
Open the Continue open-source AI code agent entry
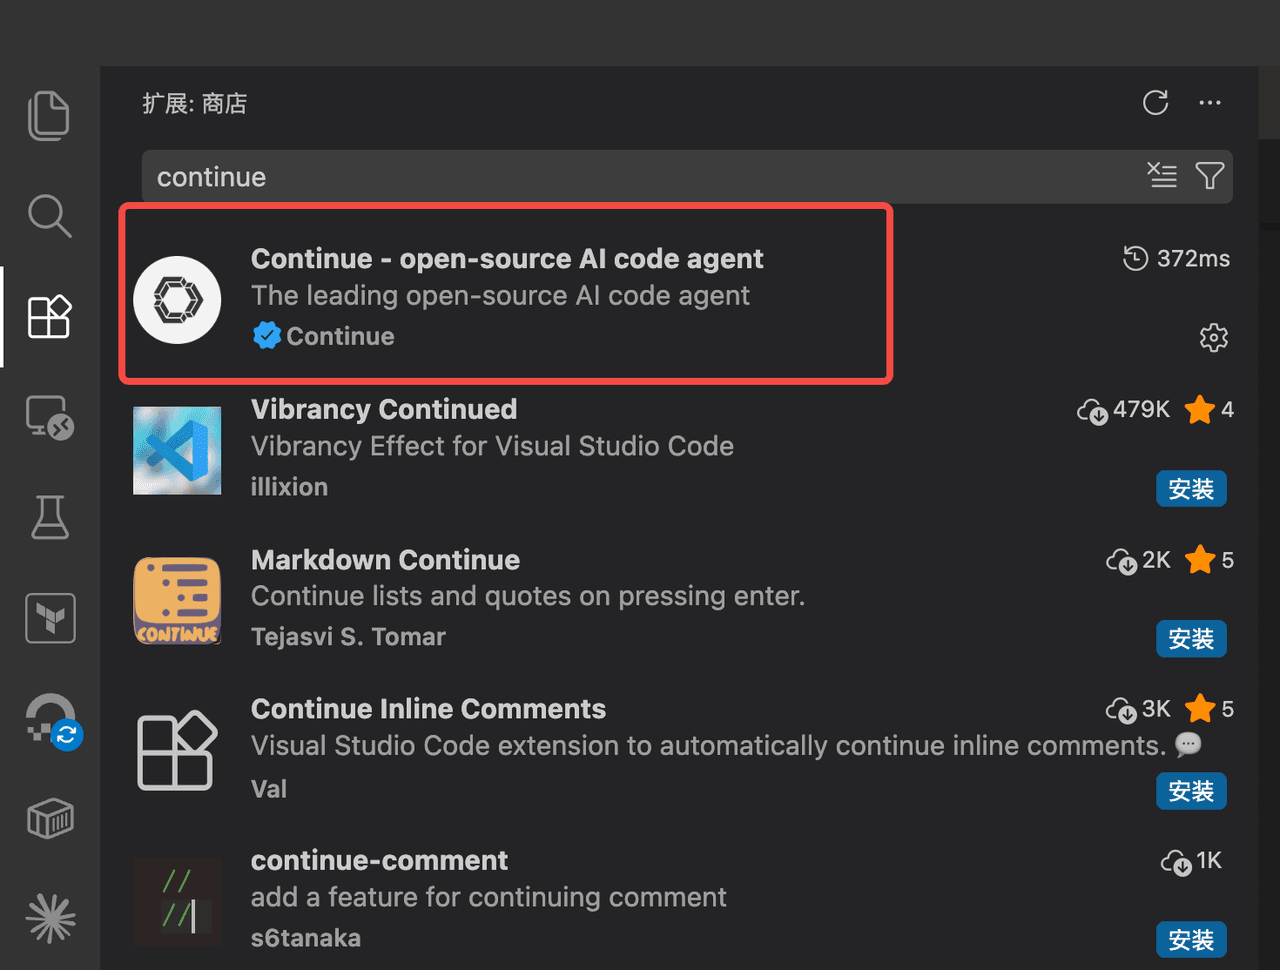point(506,259)
